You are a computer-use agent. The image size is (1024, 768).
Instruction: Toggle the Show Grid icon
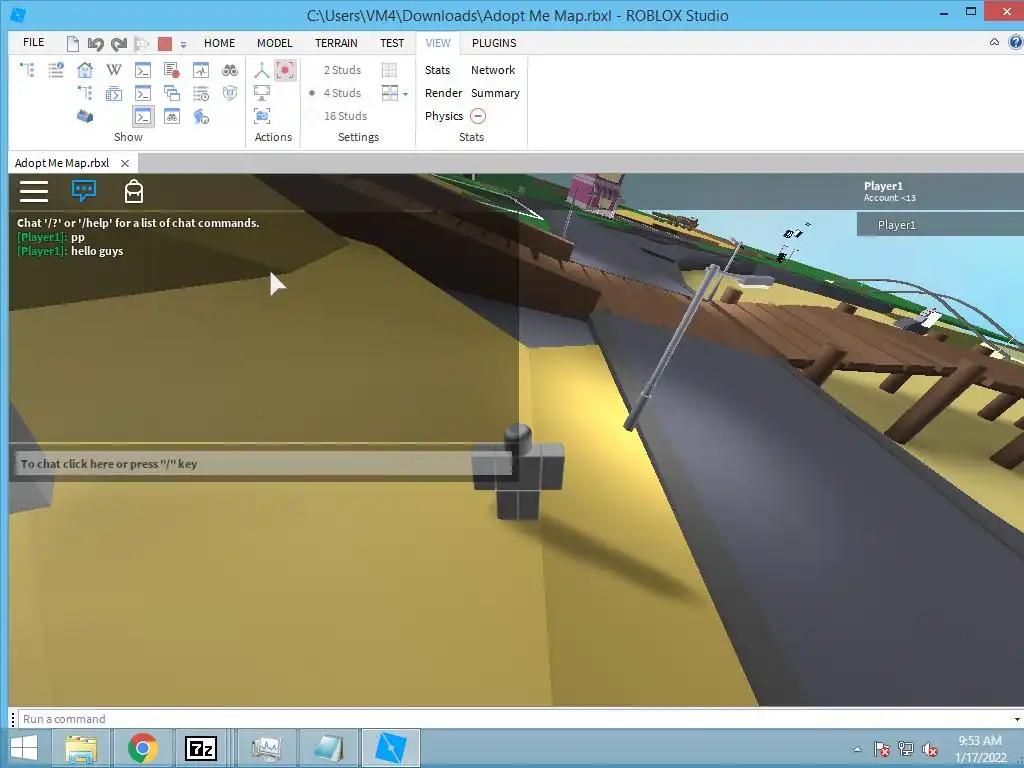[x=389, y=70]
